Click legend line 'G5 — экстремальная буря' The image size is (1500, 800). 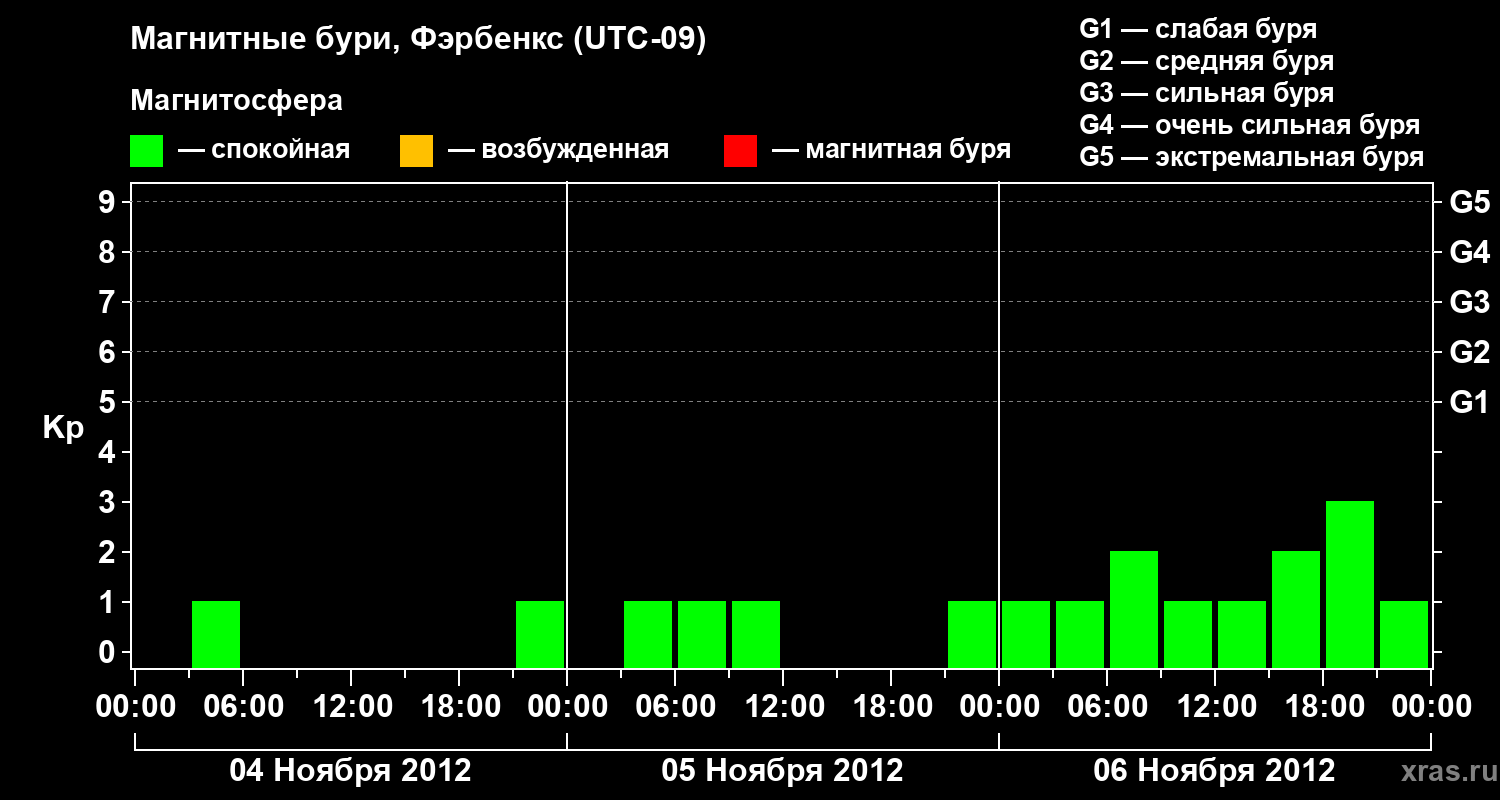point(1251,157)
